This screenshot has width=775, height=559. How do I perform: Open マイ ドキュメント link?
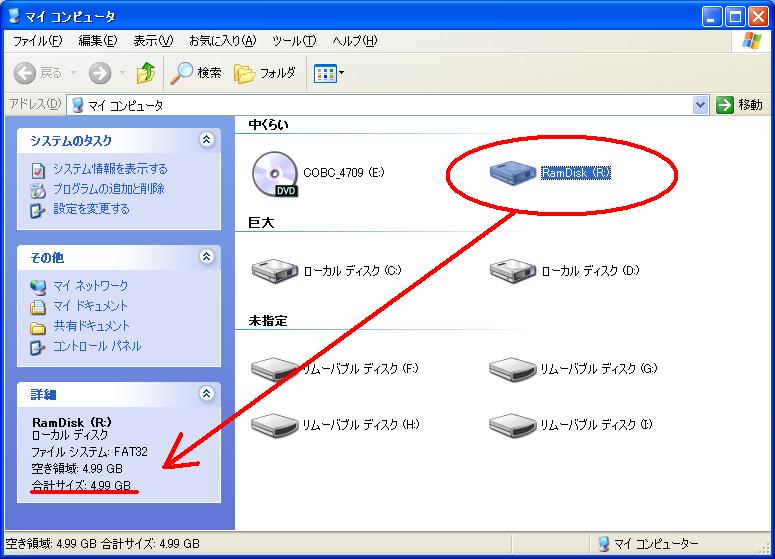pos(90,306)
